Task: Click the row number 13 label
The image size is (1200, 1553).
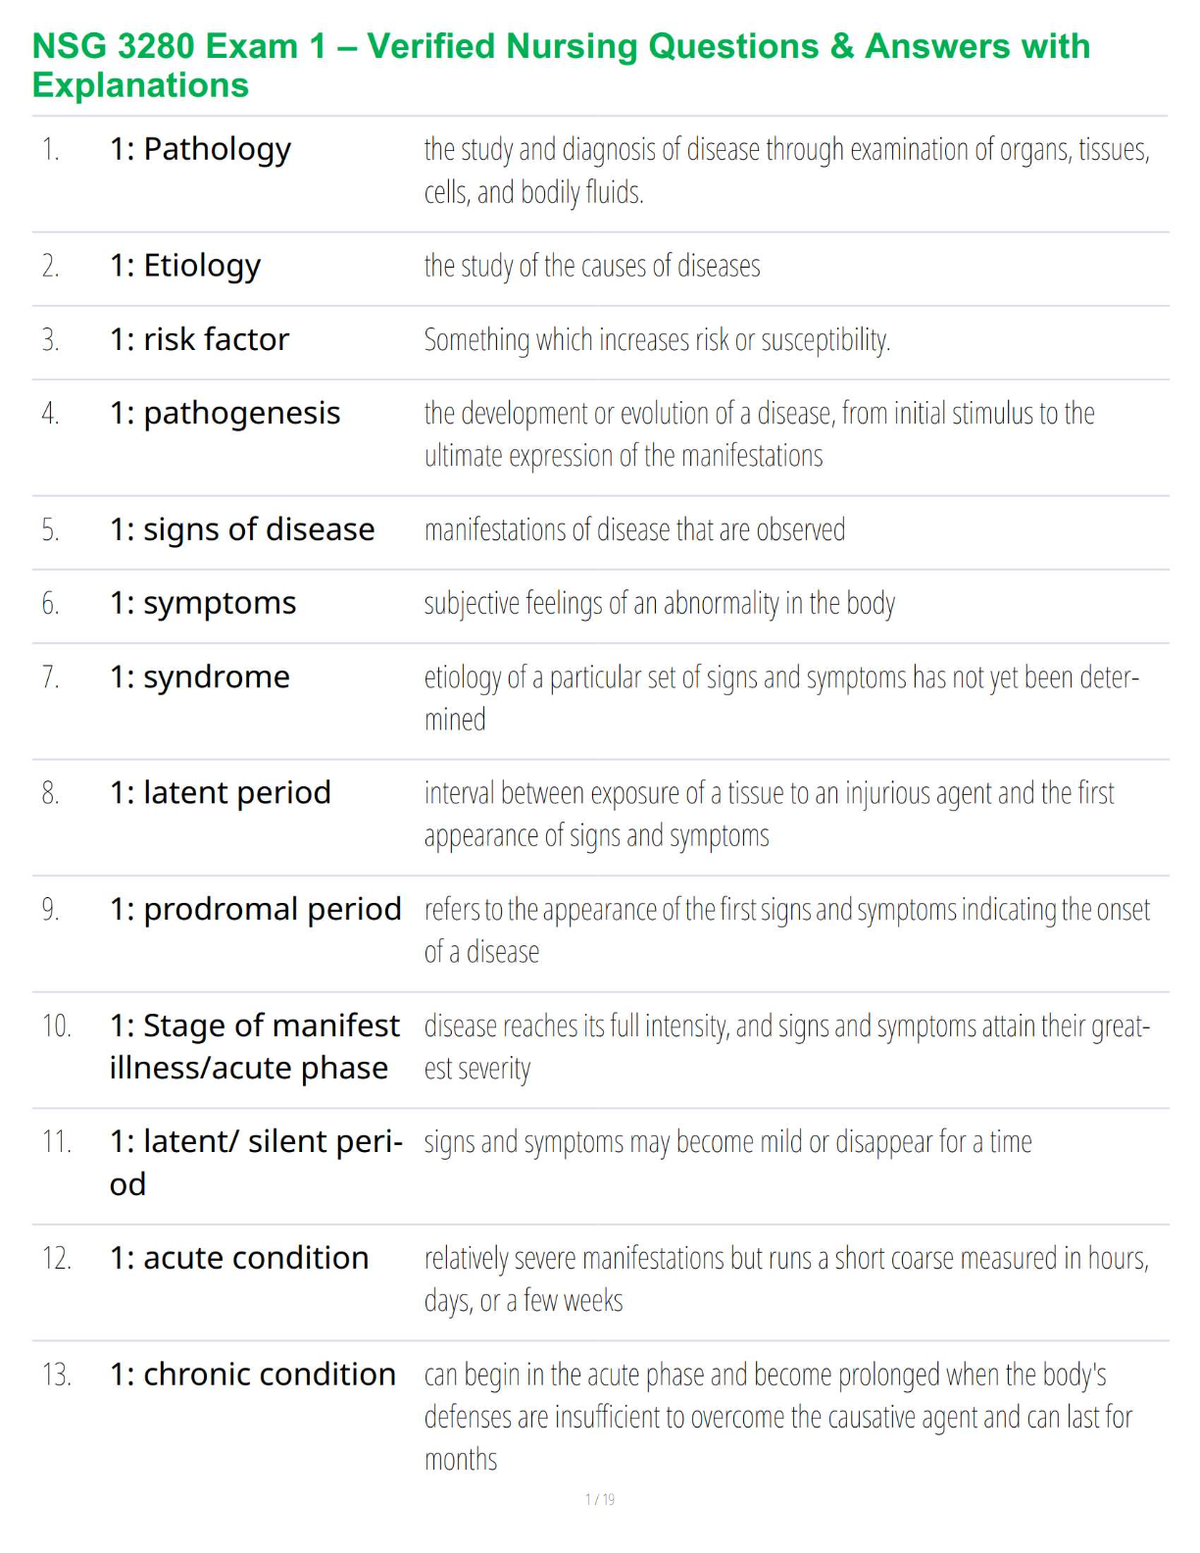Action: [57, 1375]
